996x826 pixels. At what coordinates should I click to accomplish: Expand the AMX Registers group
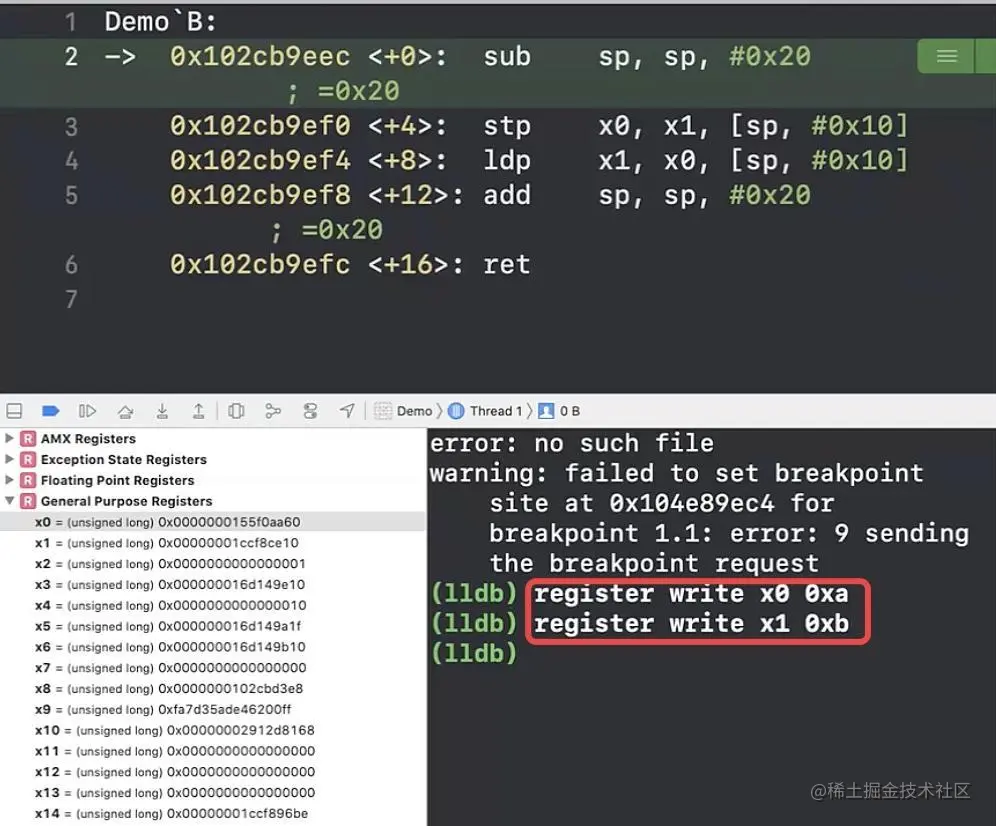[10, 438]
